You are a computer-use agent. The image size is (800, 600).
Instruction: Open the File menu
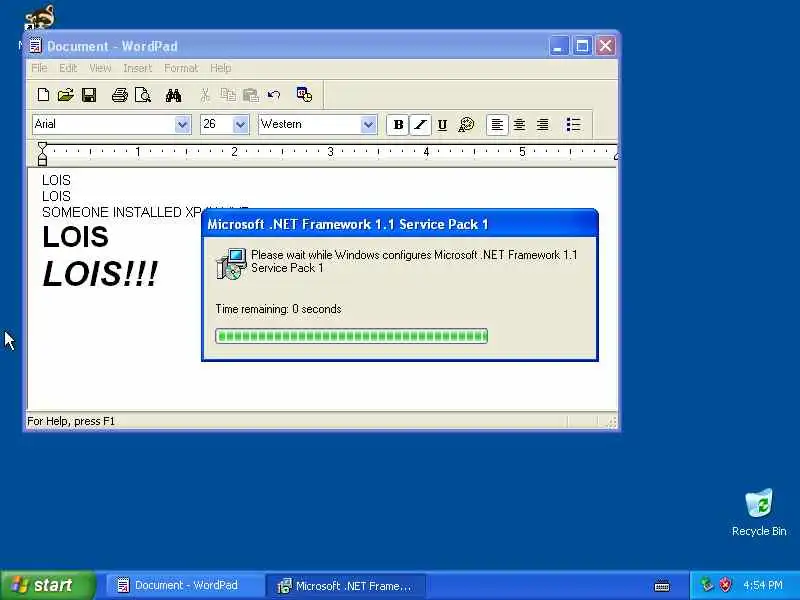click(39, 68)
